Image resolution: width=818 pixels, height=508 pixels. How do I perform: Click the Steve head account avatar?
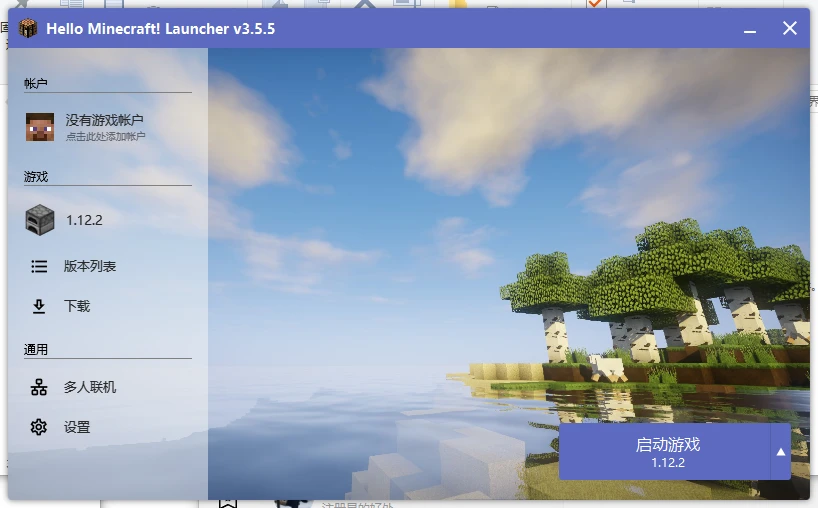coord(40,127)
